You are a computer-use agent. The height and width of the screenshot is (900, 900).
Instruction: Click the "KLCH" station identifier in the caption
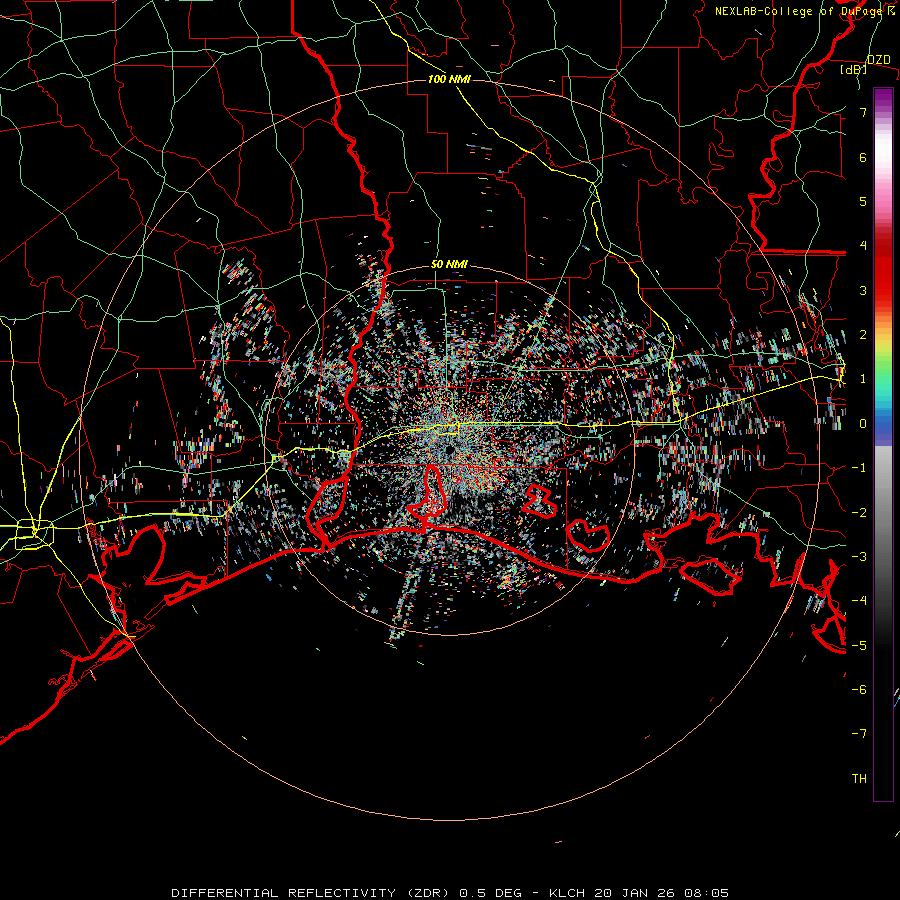pyautogui.click(x=567, y=893)
